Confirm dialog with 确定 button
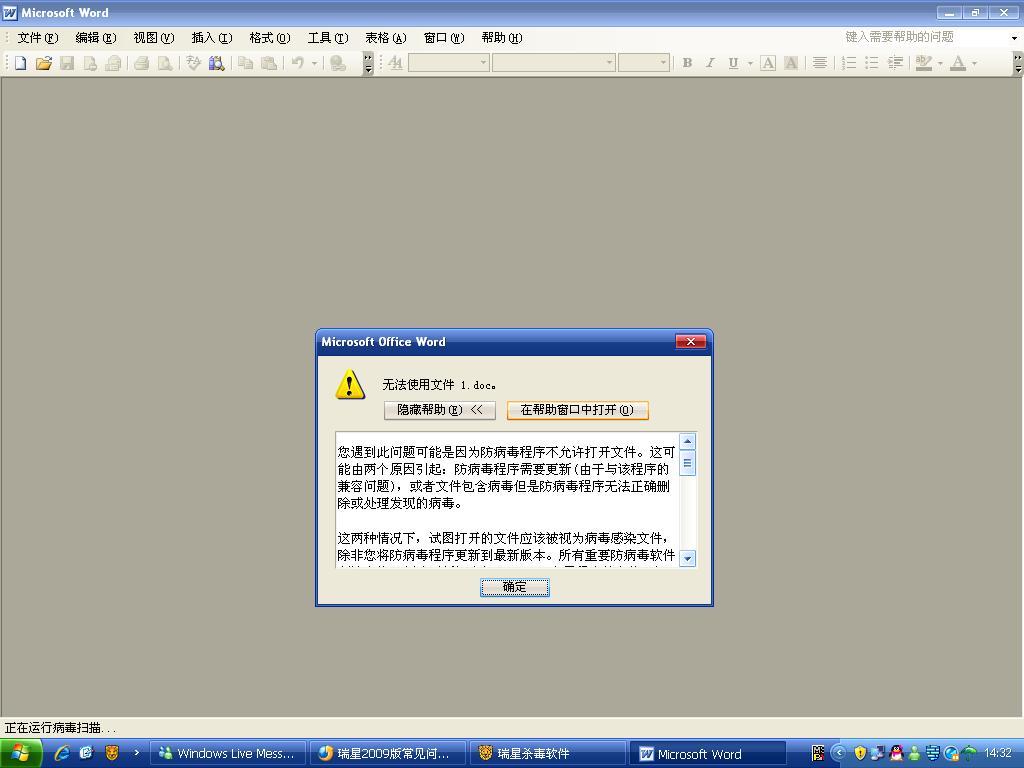 [515, 587]
